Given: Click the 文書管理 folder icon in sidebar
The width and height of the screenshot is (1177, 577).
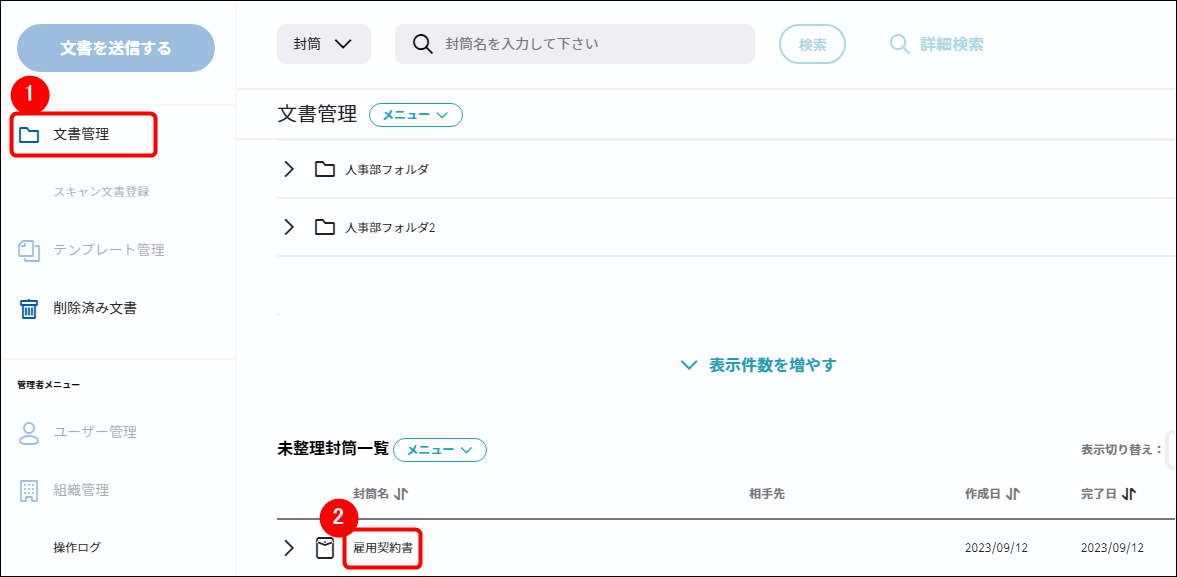Looking at the screenshot, I should pyautogui.click(x=29, y=135).
